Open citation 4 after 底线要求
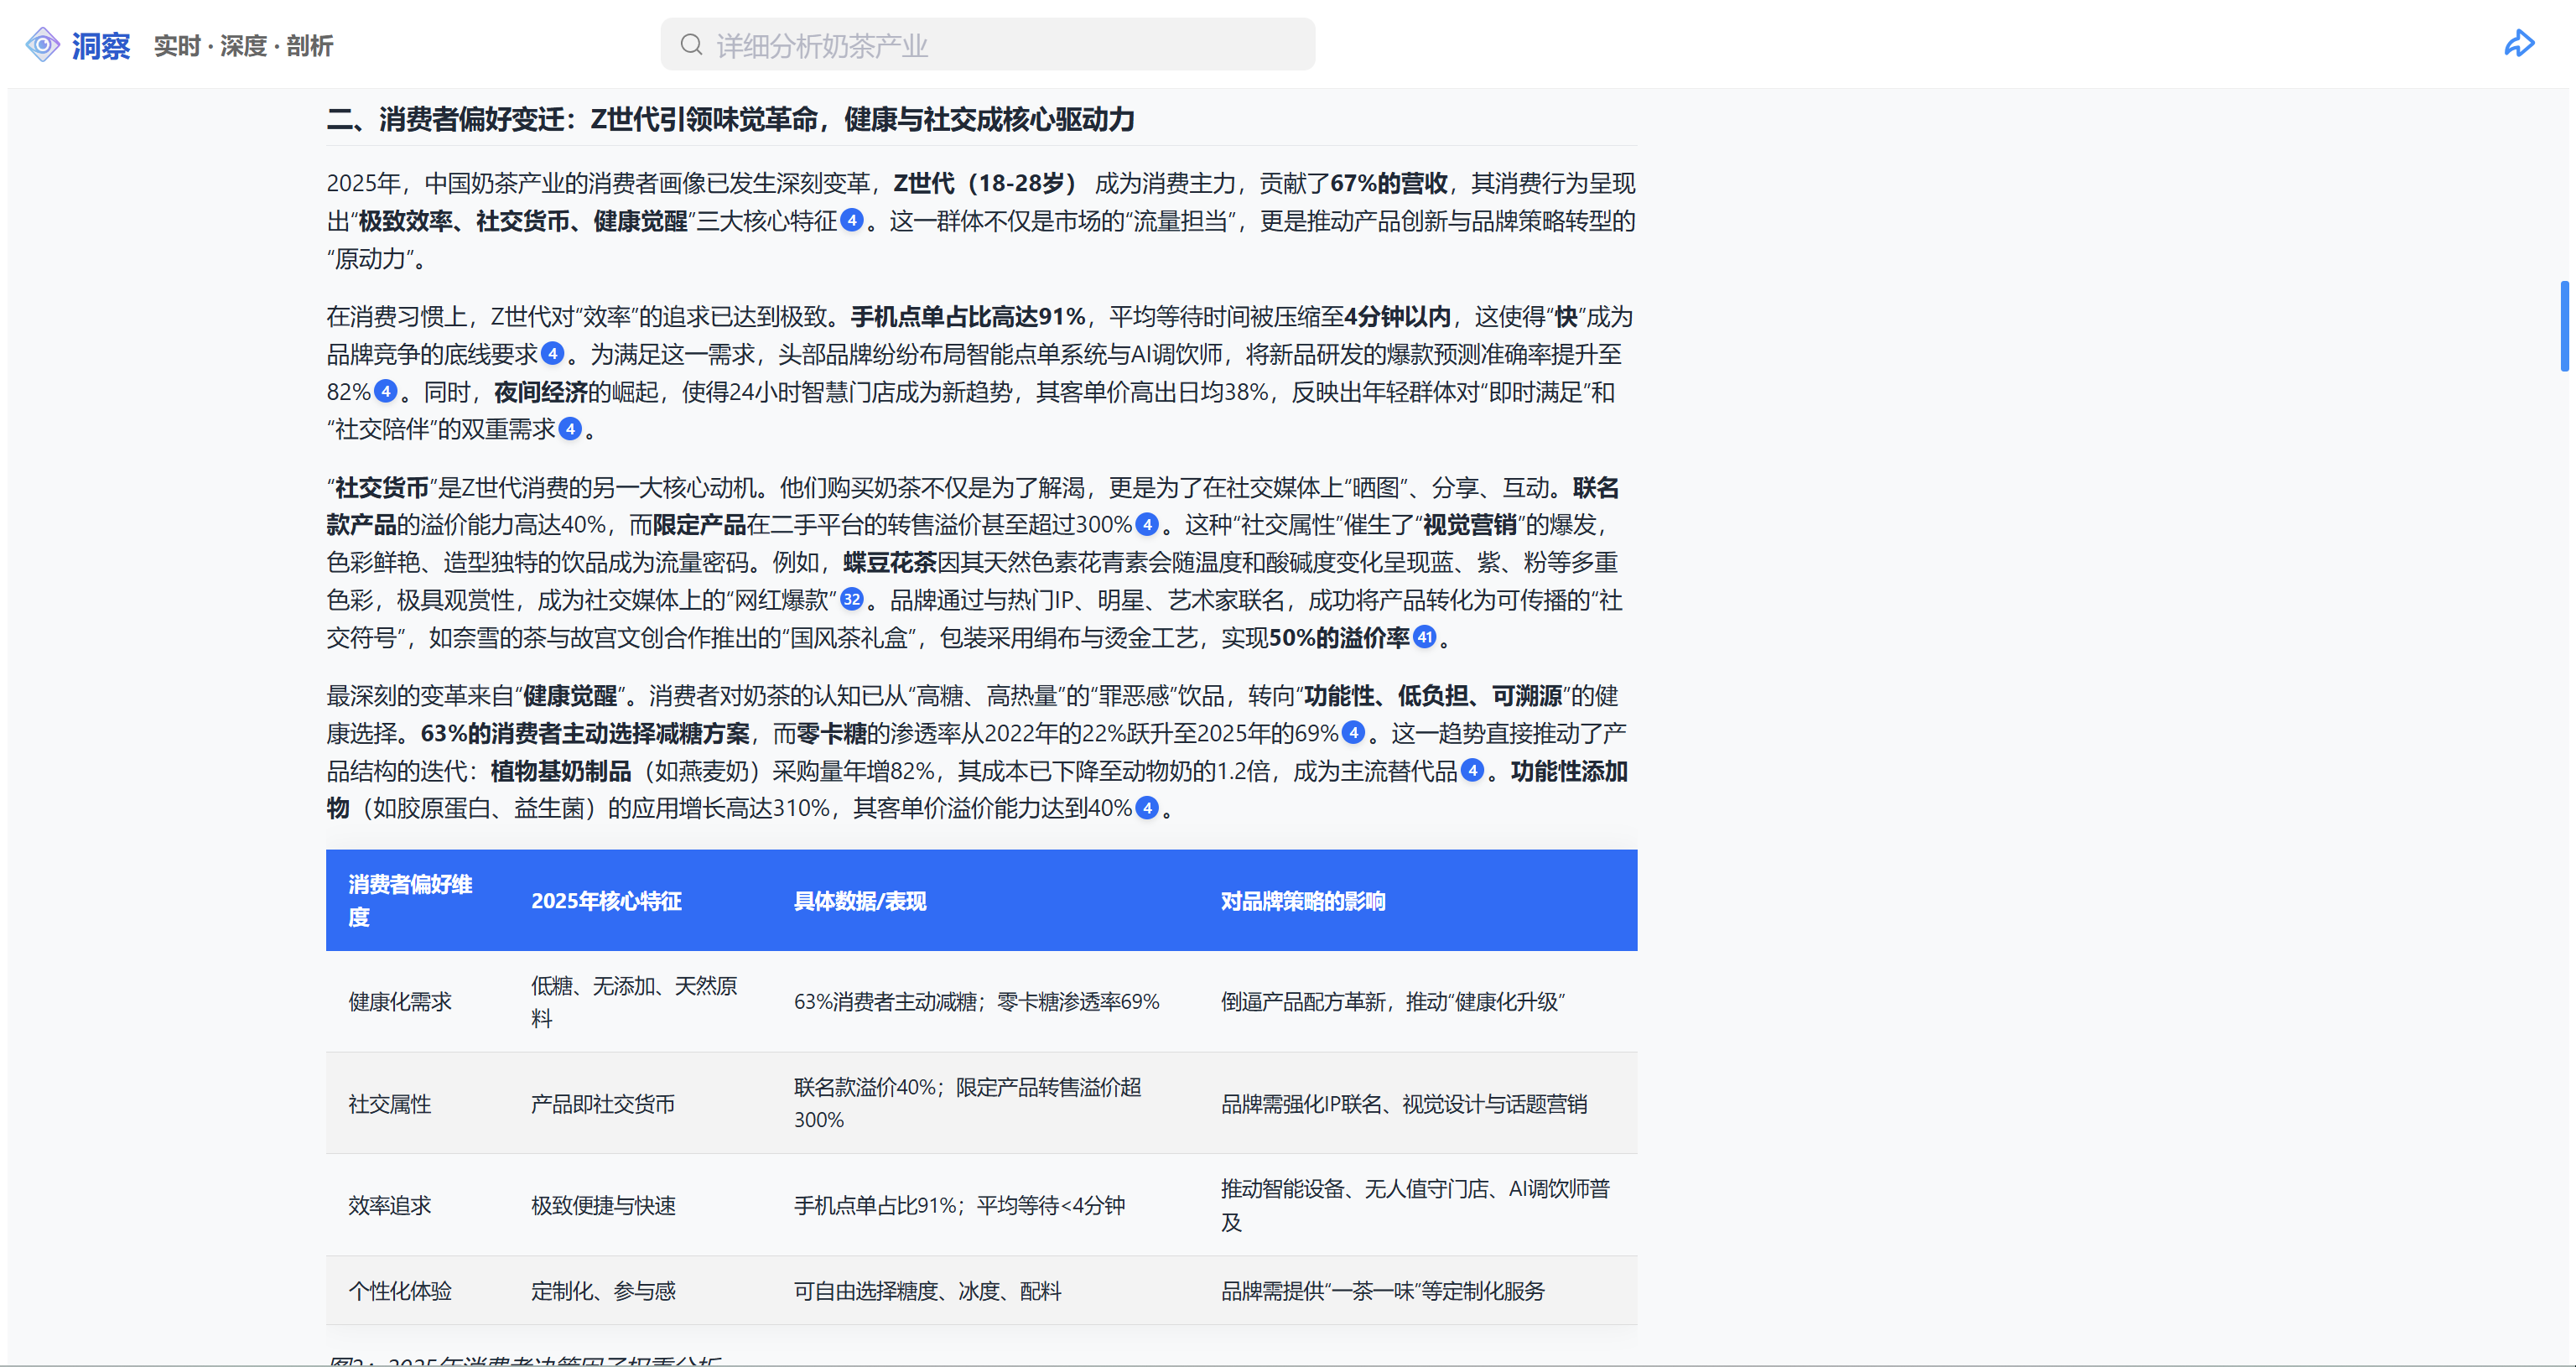Screen dimensions: 2576x1367 pyautogui.click(x=552, y=354)
